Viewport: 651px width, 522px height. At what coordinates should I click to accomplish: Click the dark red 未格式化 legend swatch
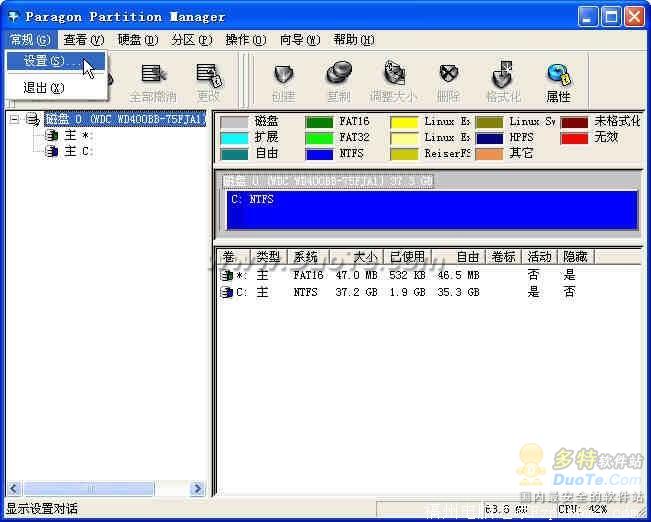(574, 123)
